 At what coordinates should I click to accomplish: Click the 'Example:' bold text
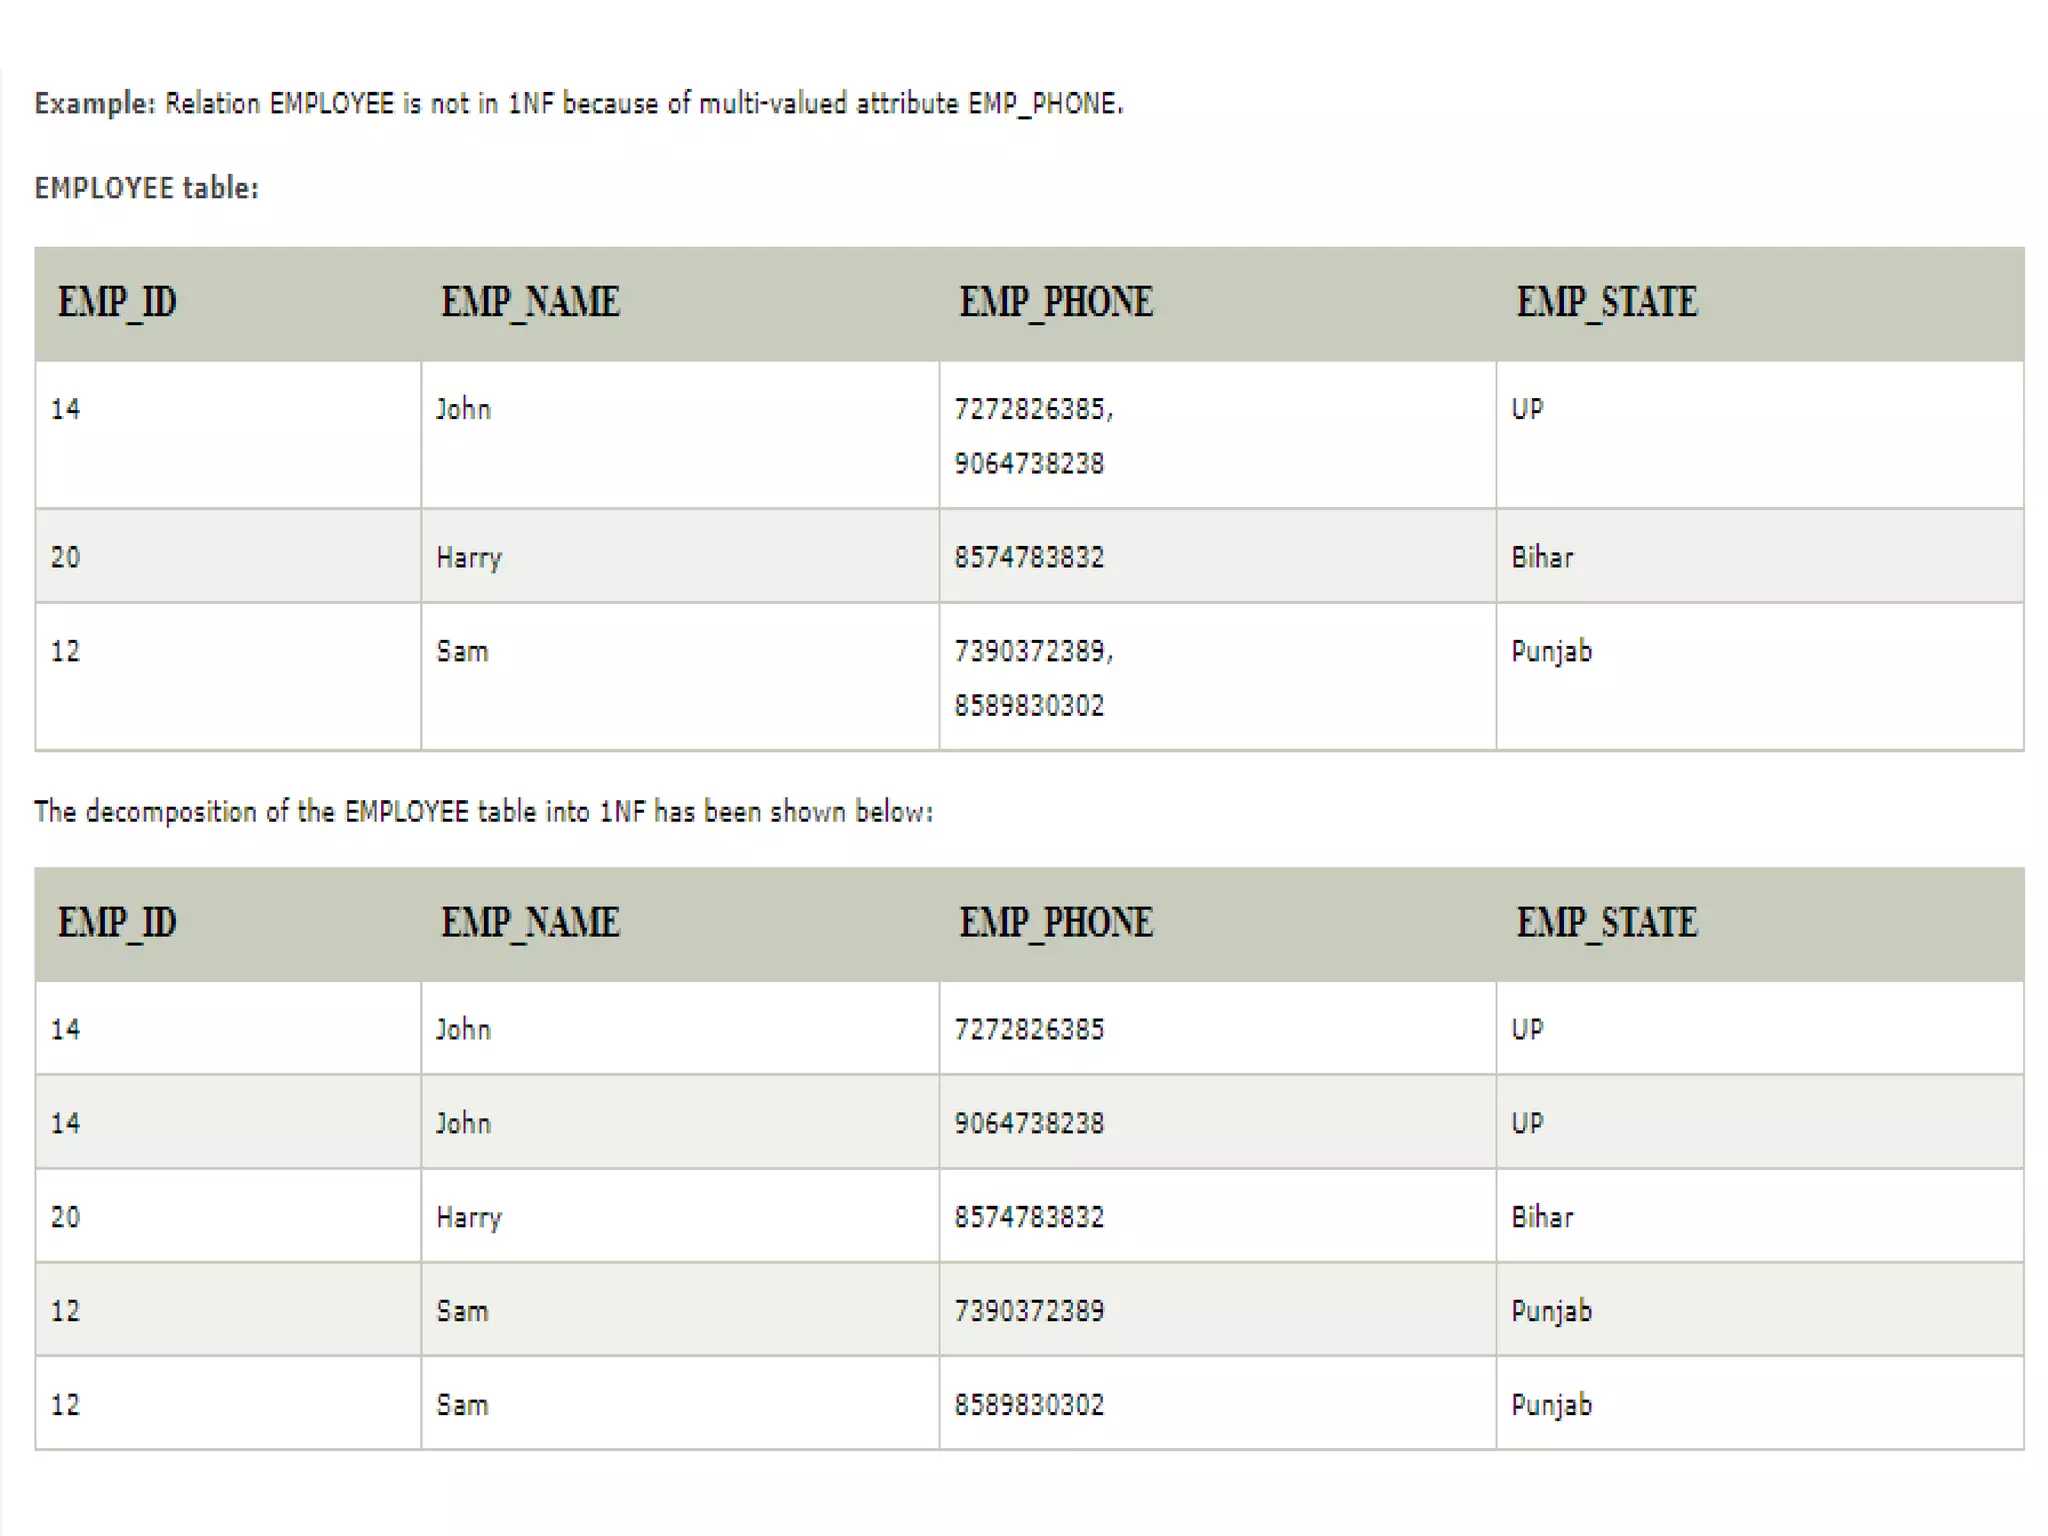point(94,104)
